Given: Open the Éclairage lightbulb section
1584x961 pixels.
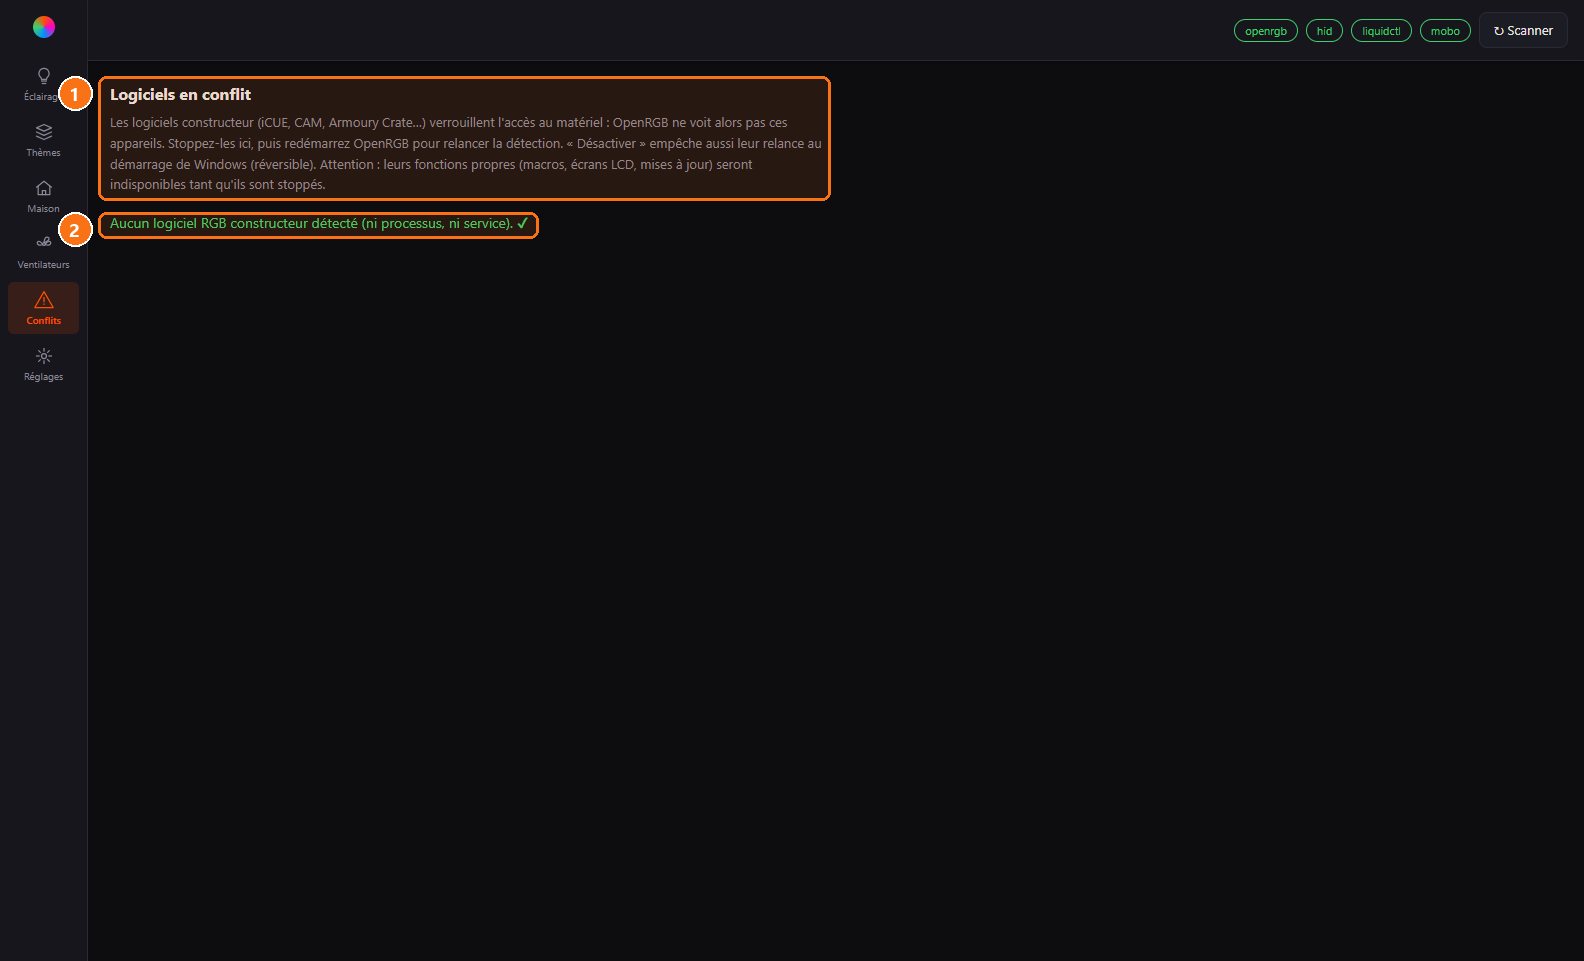Looking at the screenshot, I should pos(44,76).
